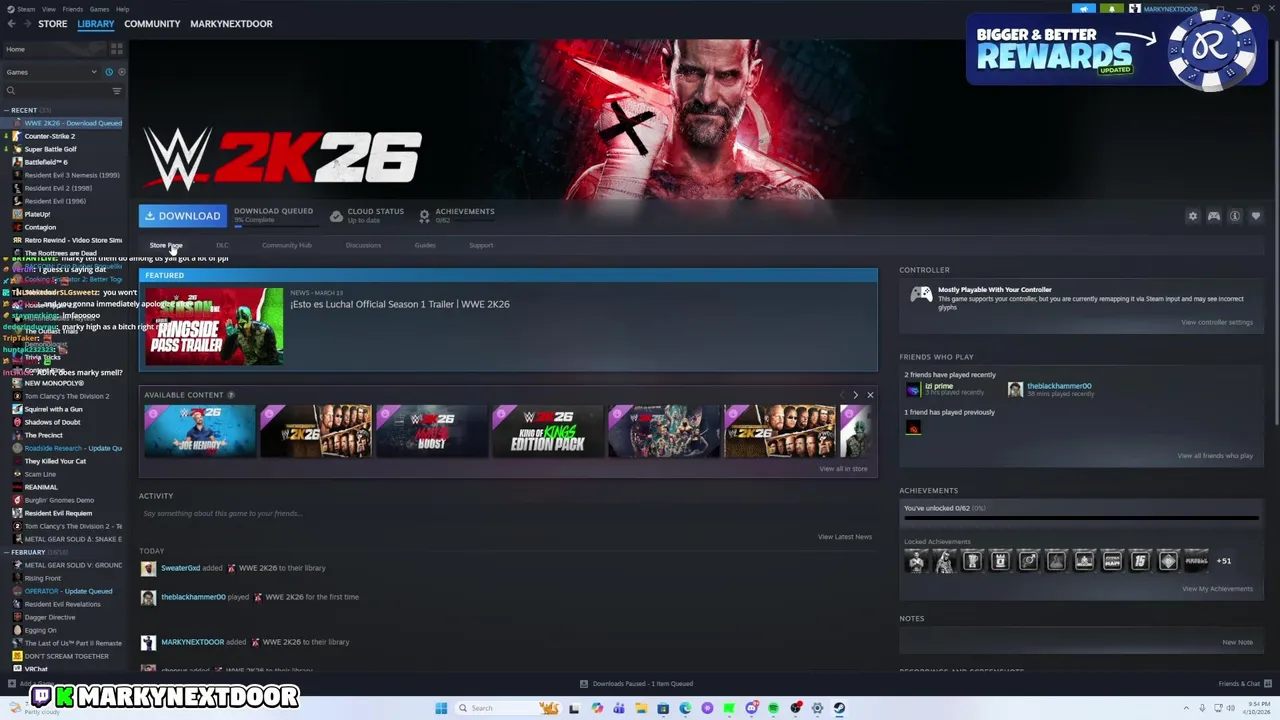Viewport: 1280px width, 720px height.
Task: Expand the Games filter dropdown
Action: tap(52, 72)
